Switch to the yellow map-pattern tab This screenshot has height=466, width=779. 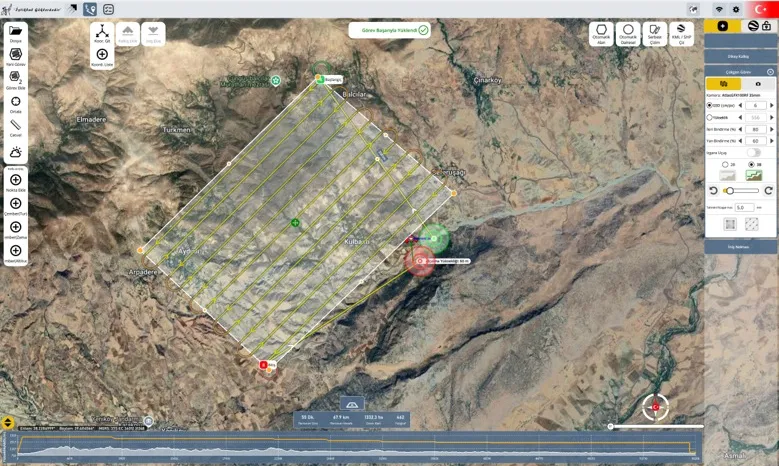tap(723, 84)
